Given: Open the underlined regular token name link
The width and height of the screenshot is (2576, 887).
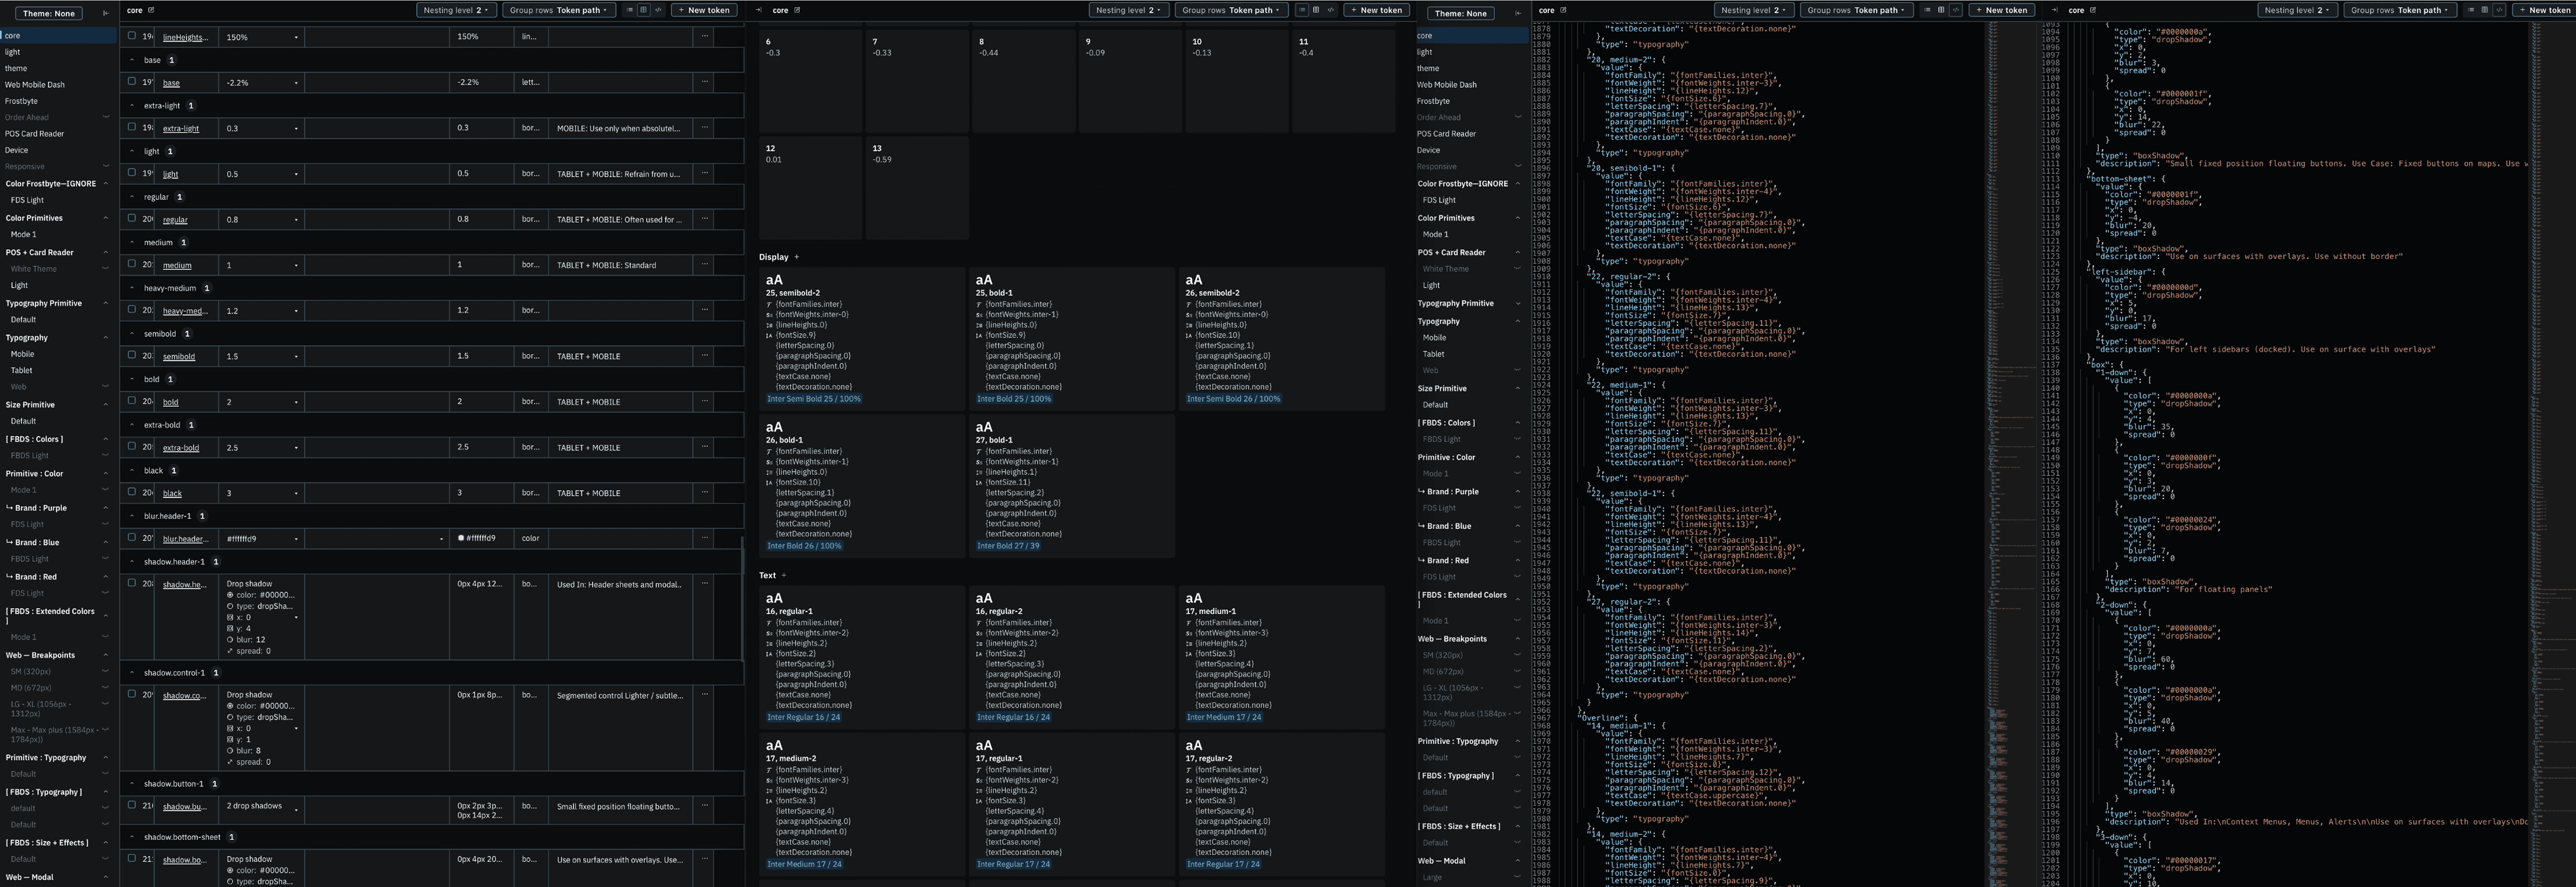Looking at the screenshot, I should click(175, 219).
